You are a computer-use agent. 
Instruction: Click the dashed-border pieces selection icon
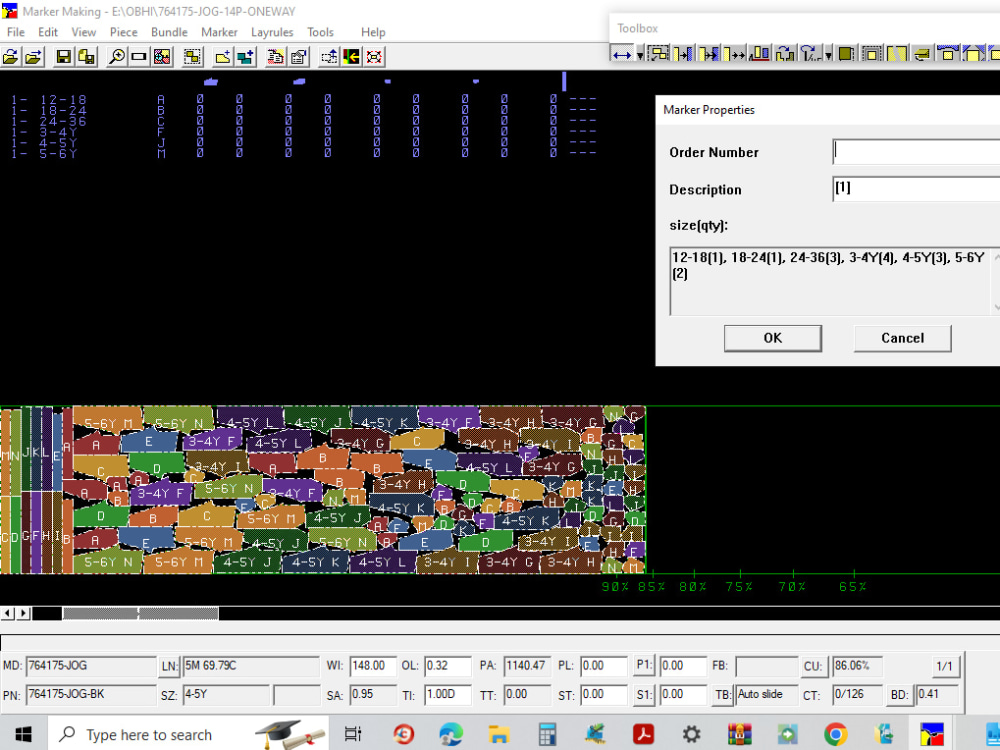pos(192,57)
